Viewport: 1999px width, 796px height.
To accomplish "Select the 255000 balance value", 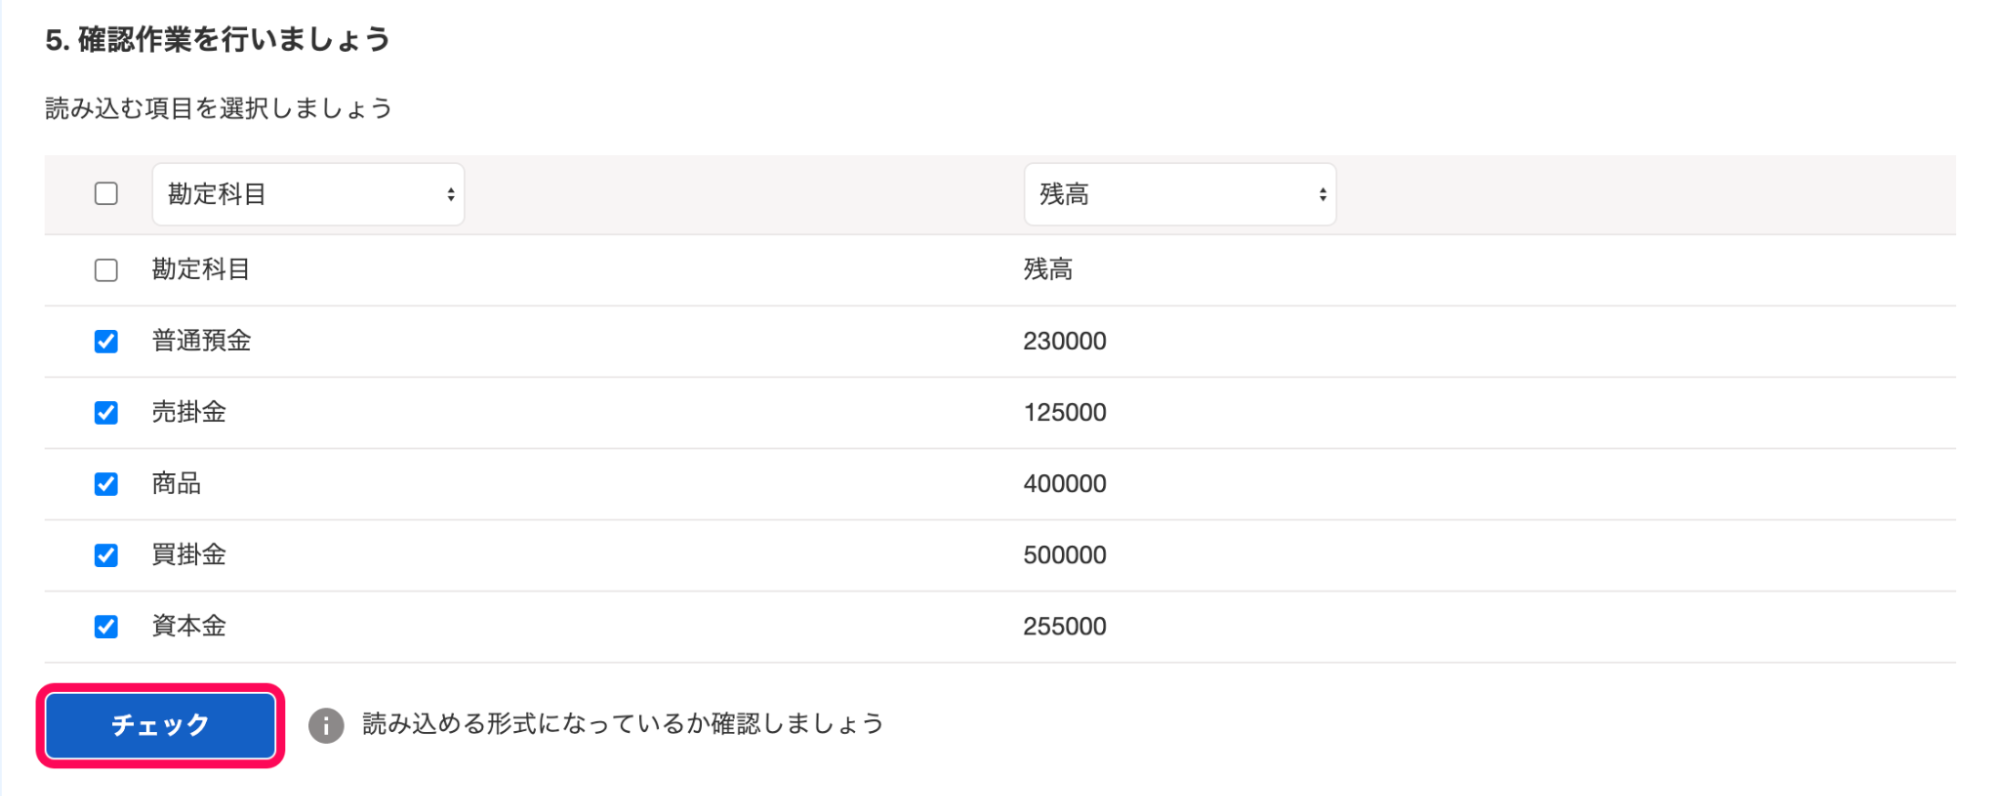I will 1064,626.
